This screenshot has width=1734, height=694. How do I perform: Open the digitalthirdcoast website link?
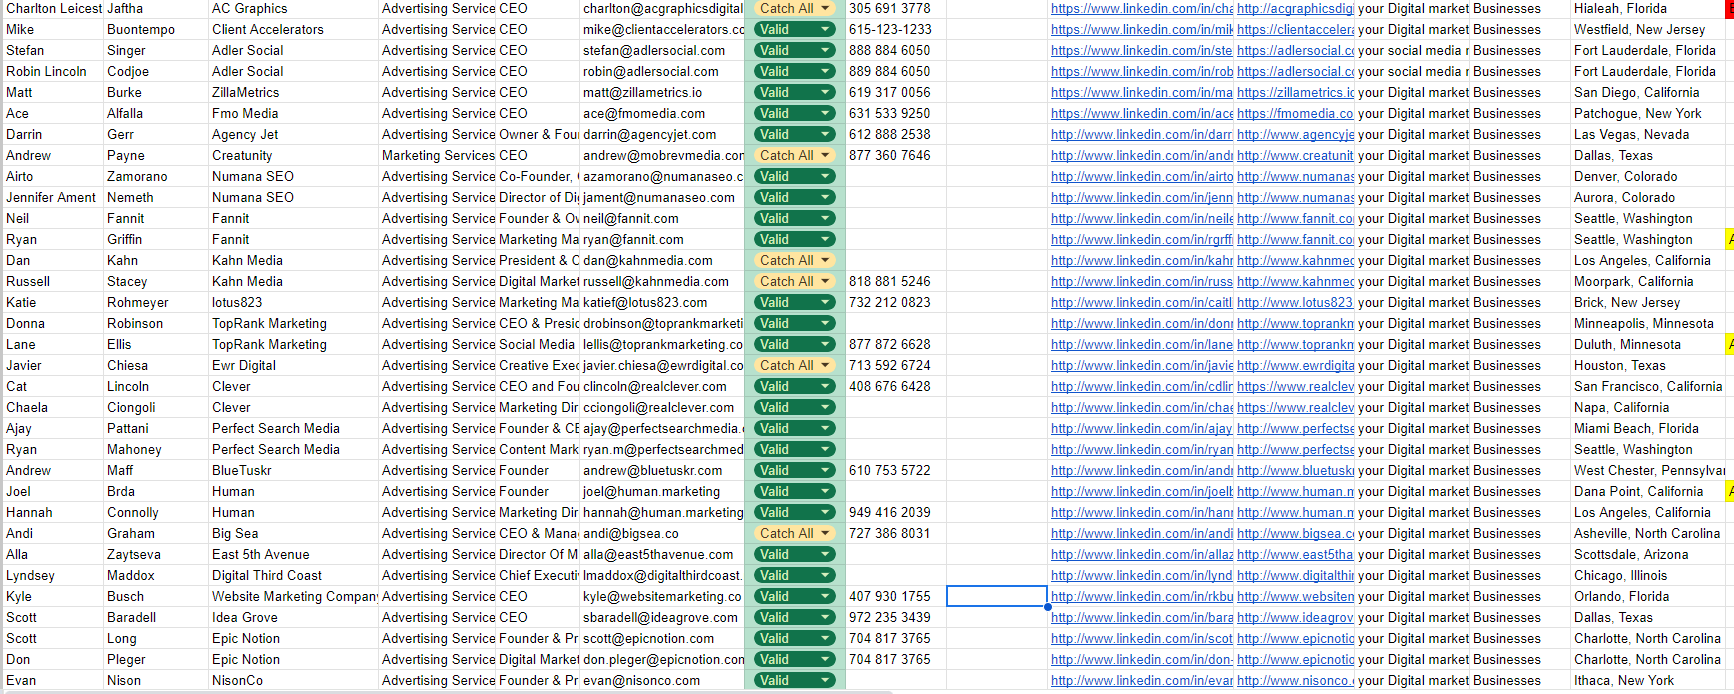coord(1296,575)
